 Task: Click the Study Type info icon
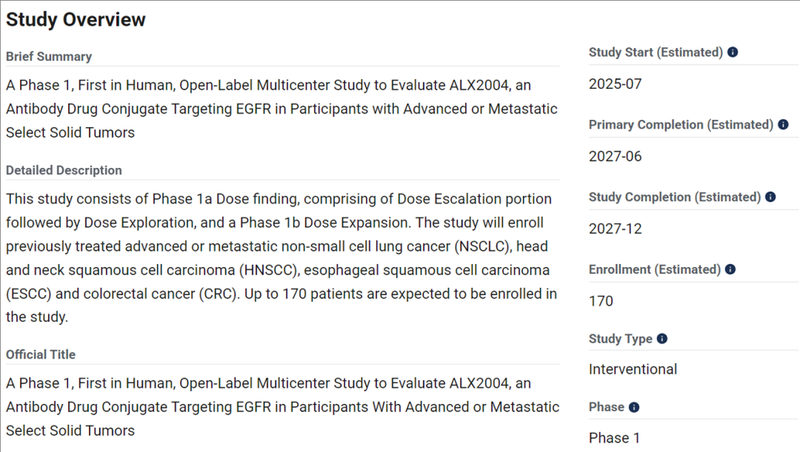(662, 339)
